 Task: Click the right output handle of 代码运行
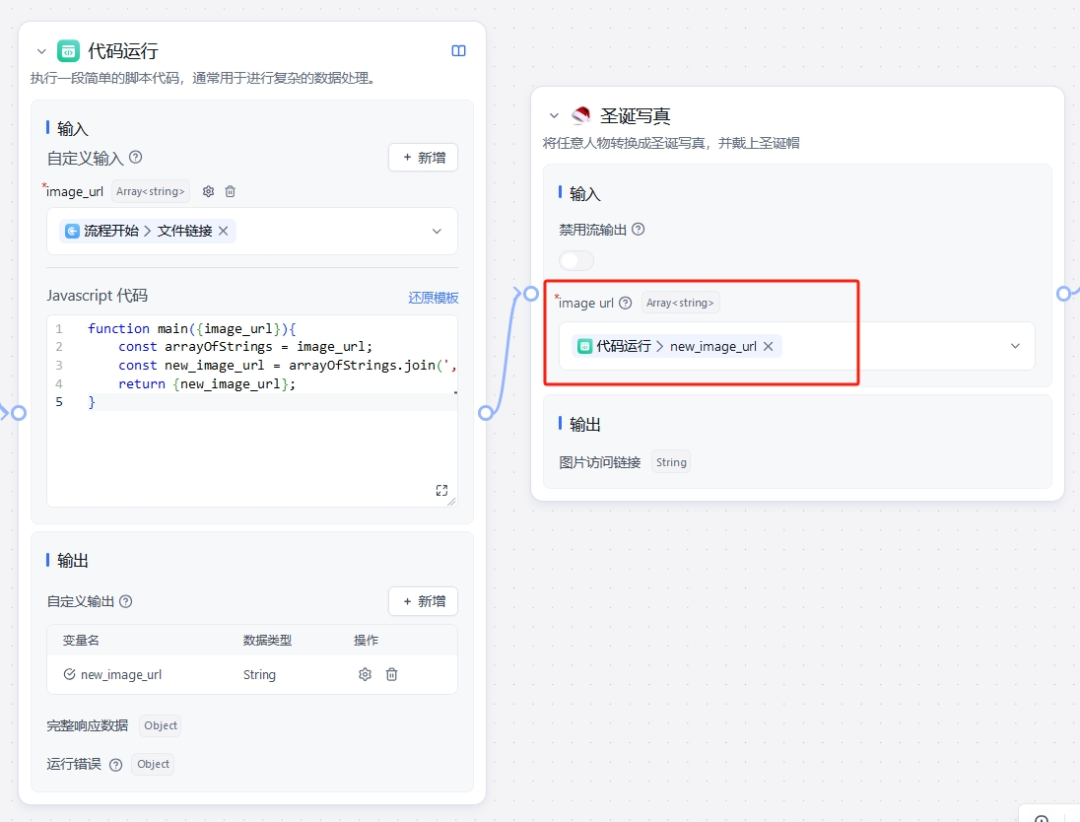tap(486, 413)
